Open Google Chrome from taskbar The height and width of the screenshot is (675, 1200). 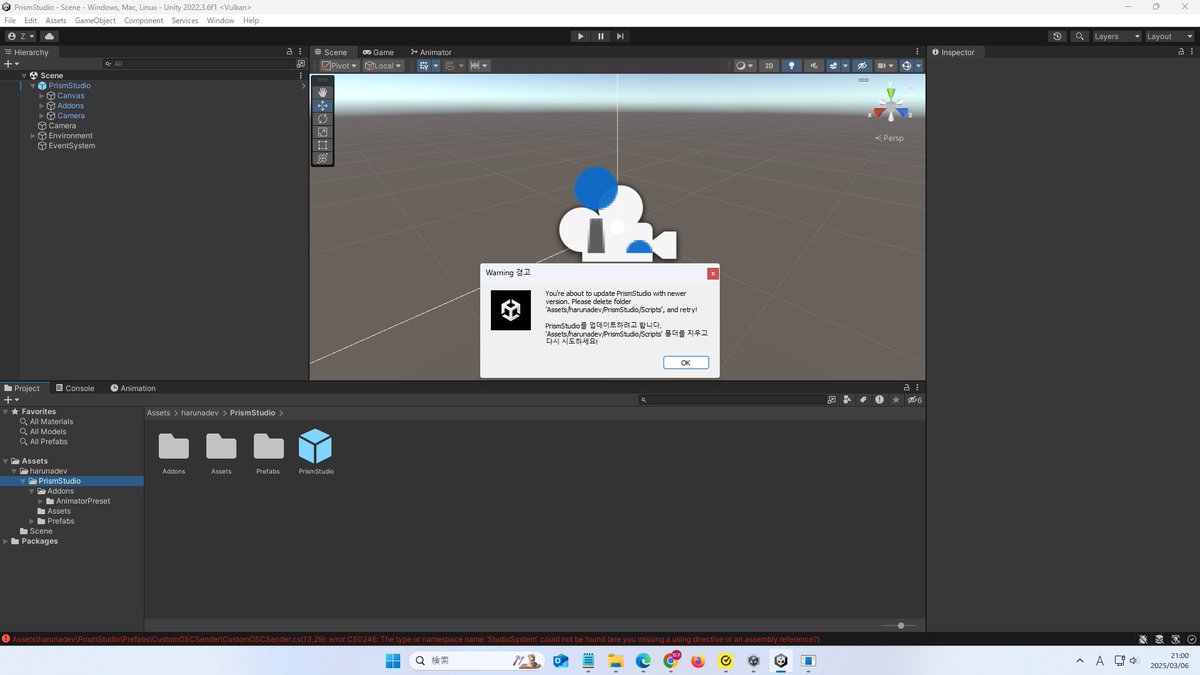670,660
